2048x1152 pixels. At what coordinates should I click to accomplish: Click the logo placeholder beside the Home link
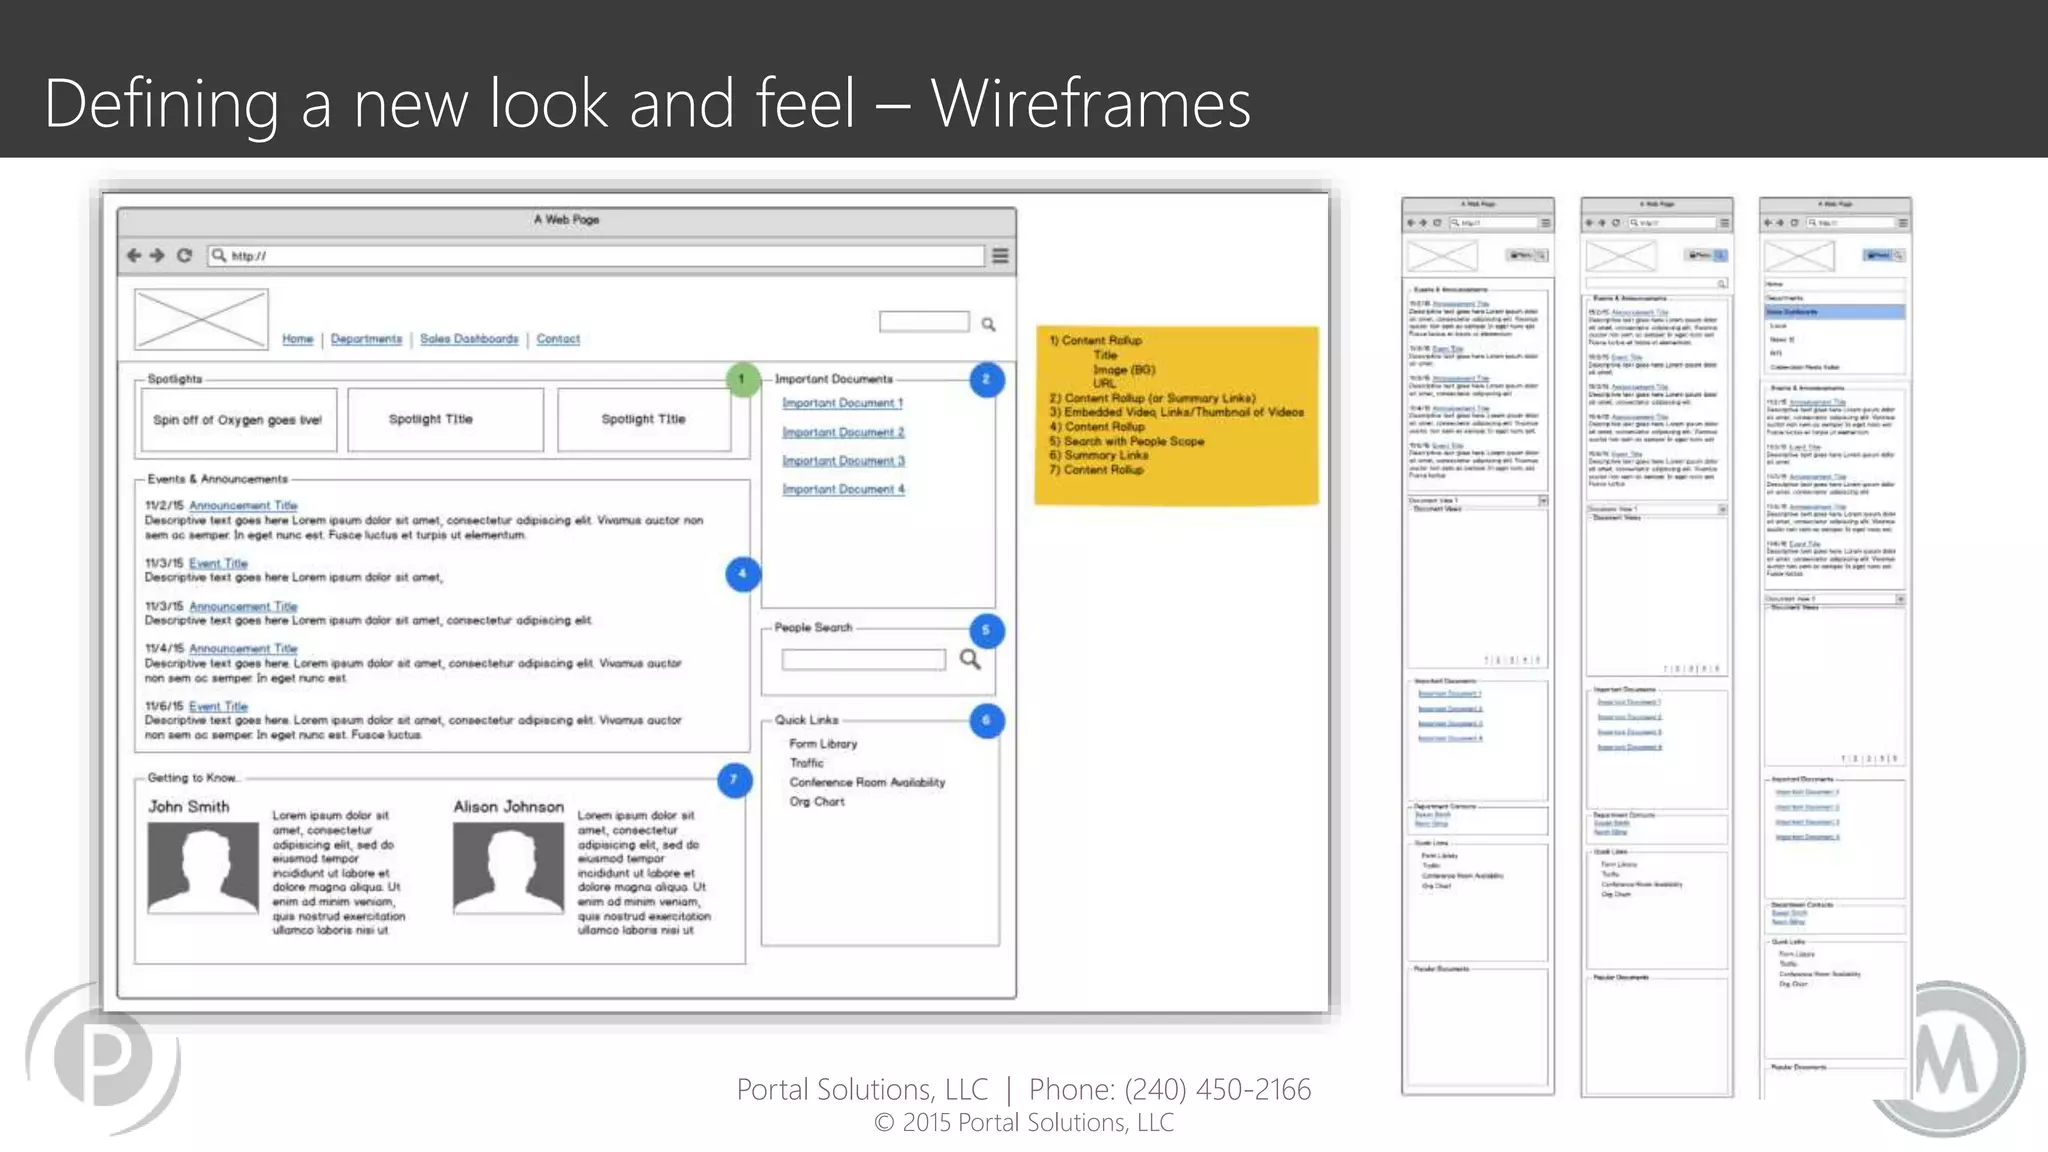point(201,319)
